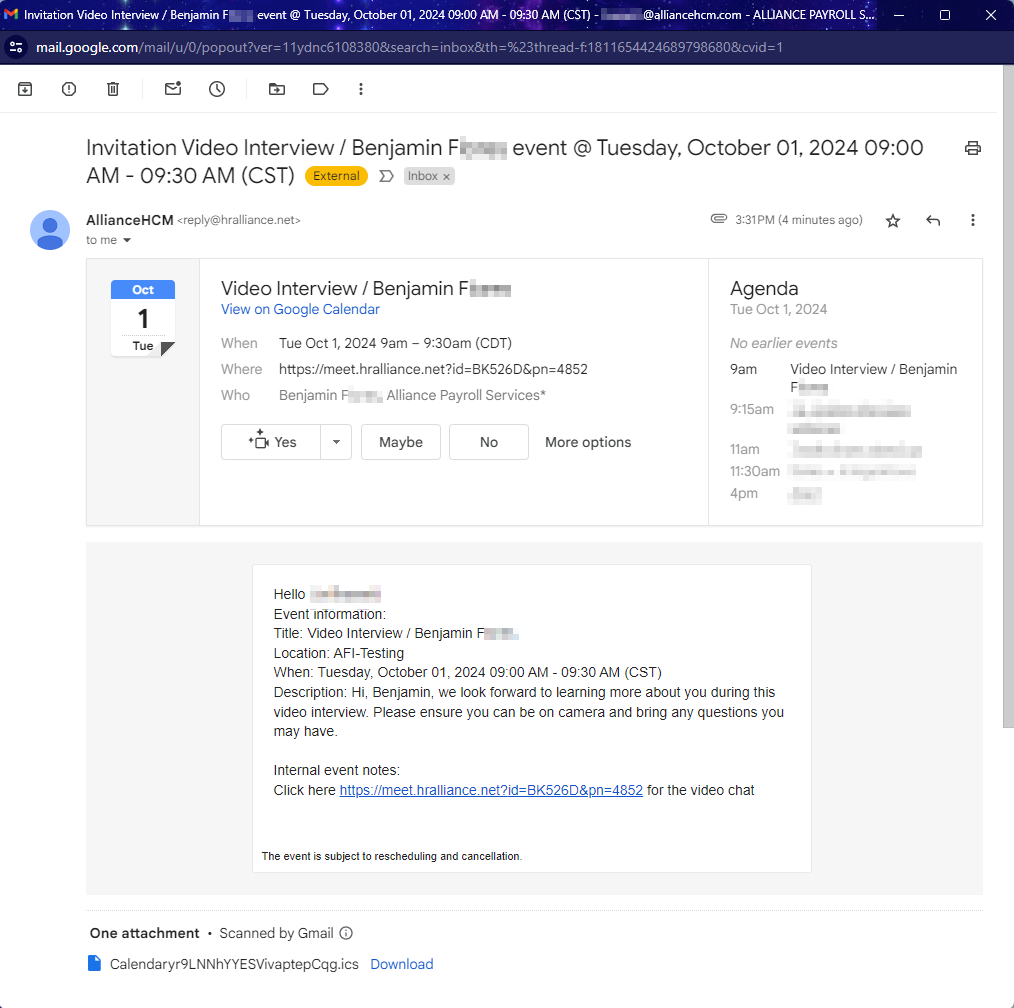Viewport: 1014px width, 1008px height.
Task: Click the browser address bar URL
Action: 409,47
